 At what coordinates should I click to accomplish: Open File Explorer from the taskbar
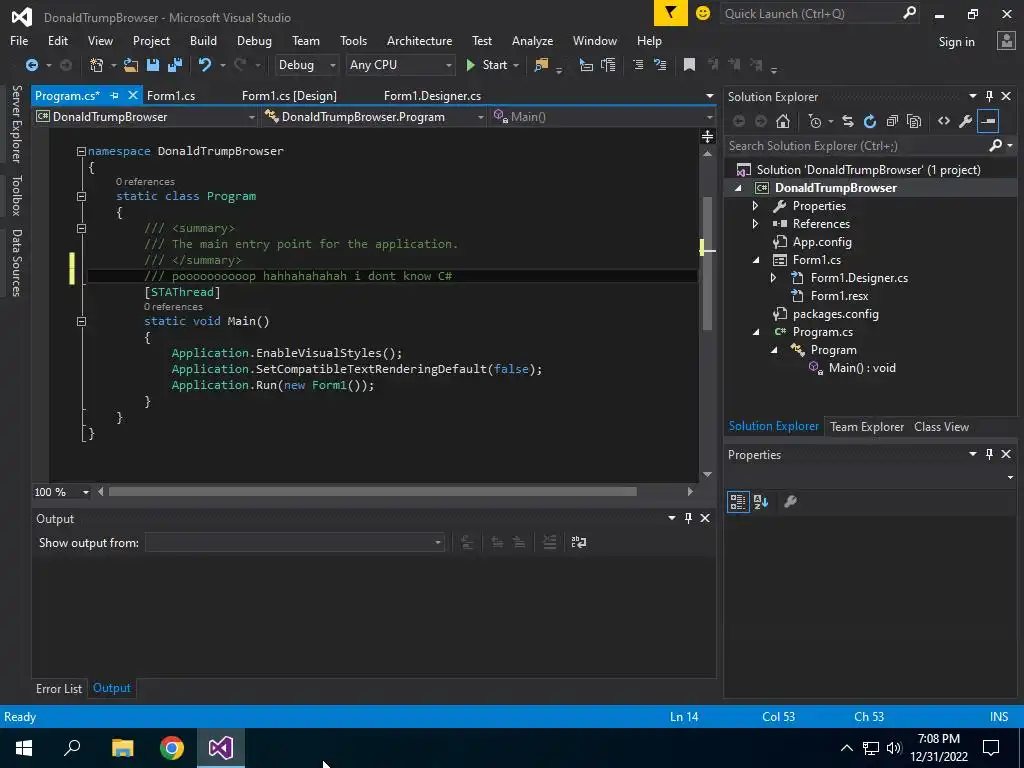122,748
